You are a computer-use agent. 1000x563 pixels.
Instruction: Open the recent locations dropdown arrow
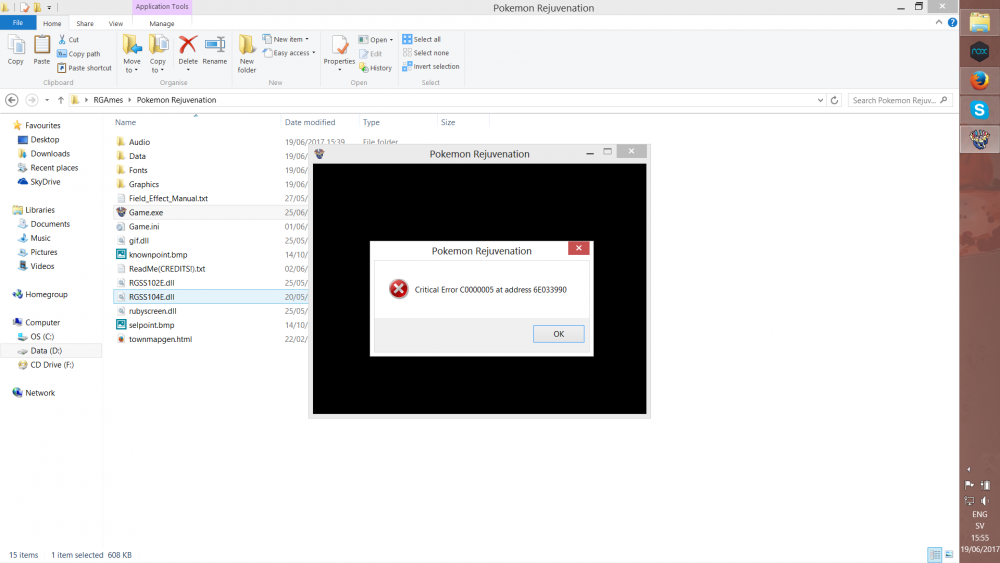coord(47,100)
